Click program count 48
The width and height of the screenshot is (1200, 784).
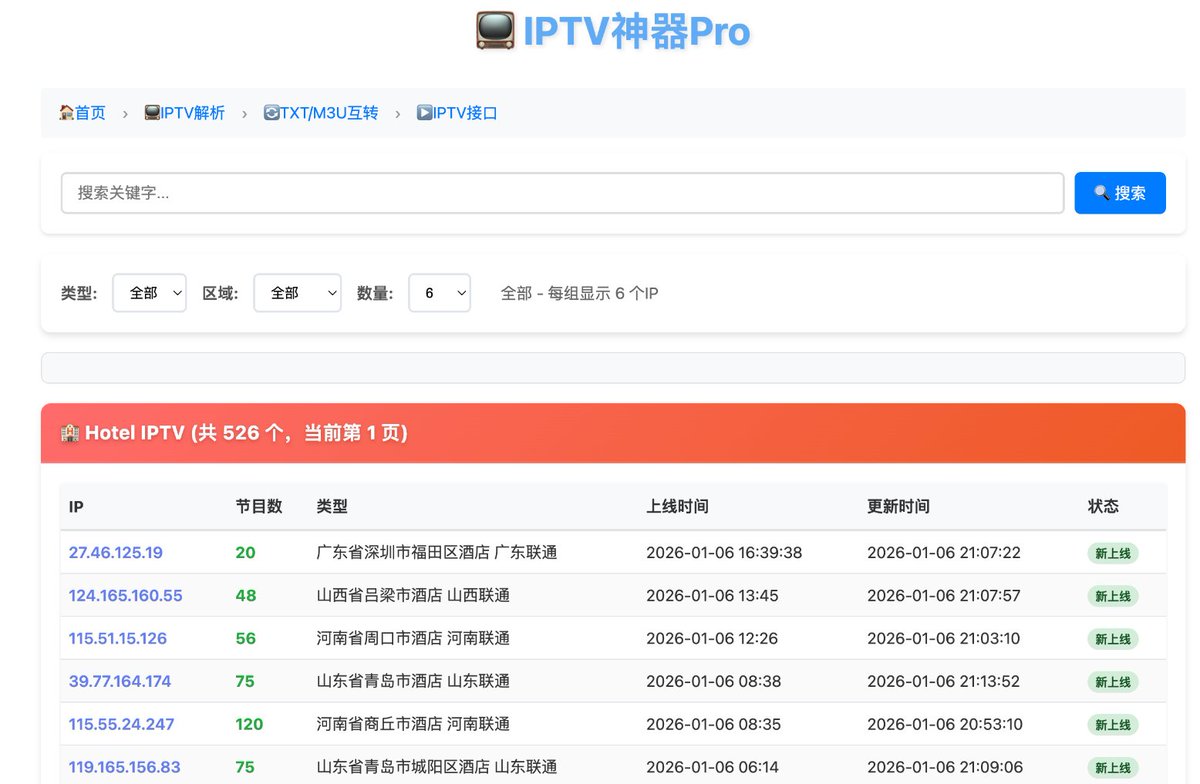246,595
